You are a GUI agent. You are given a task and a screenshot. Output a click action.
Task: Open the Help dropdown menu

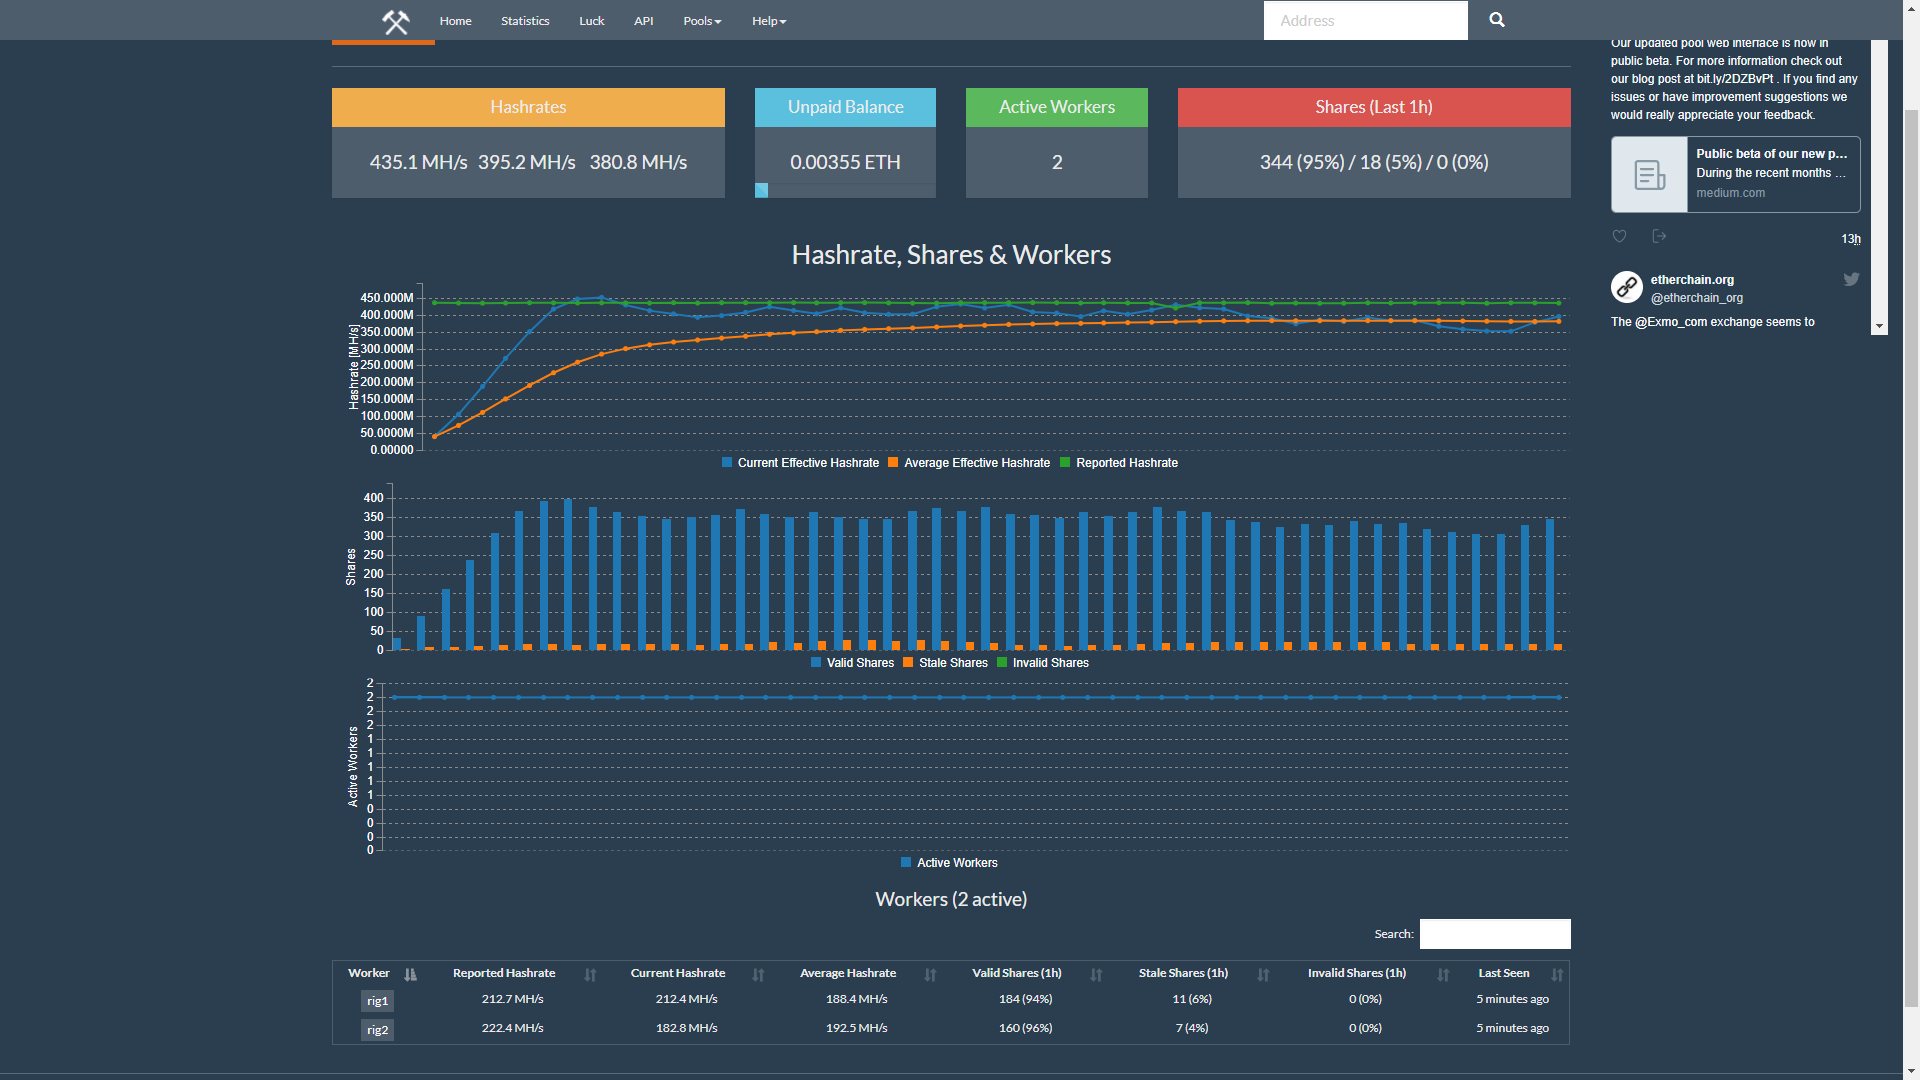[769, 21]
